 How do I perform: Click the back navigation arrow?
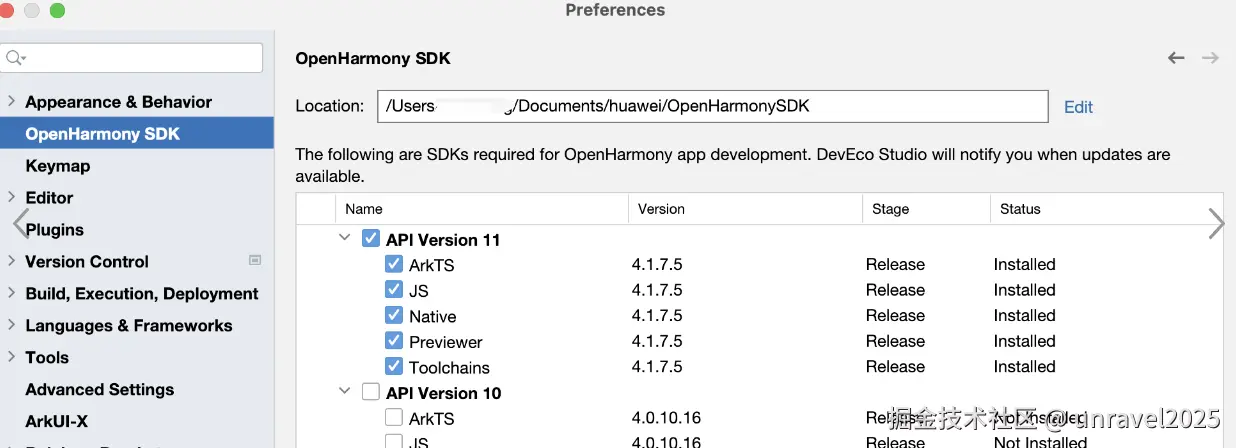(x=1176, y=58)
